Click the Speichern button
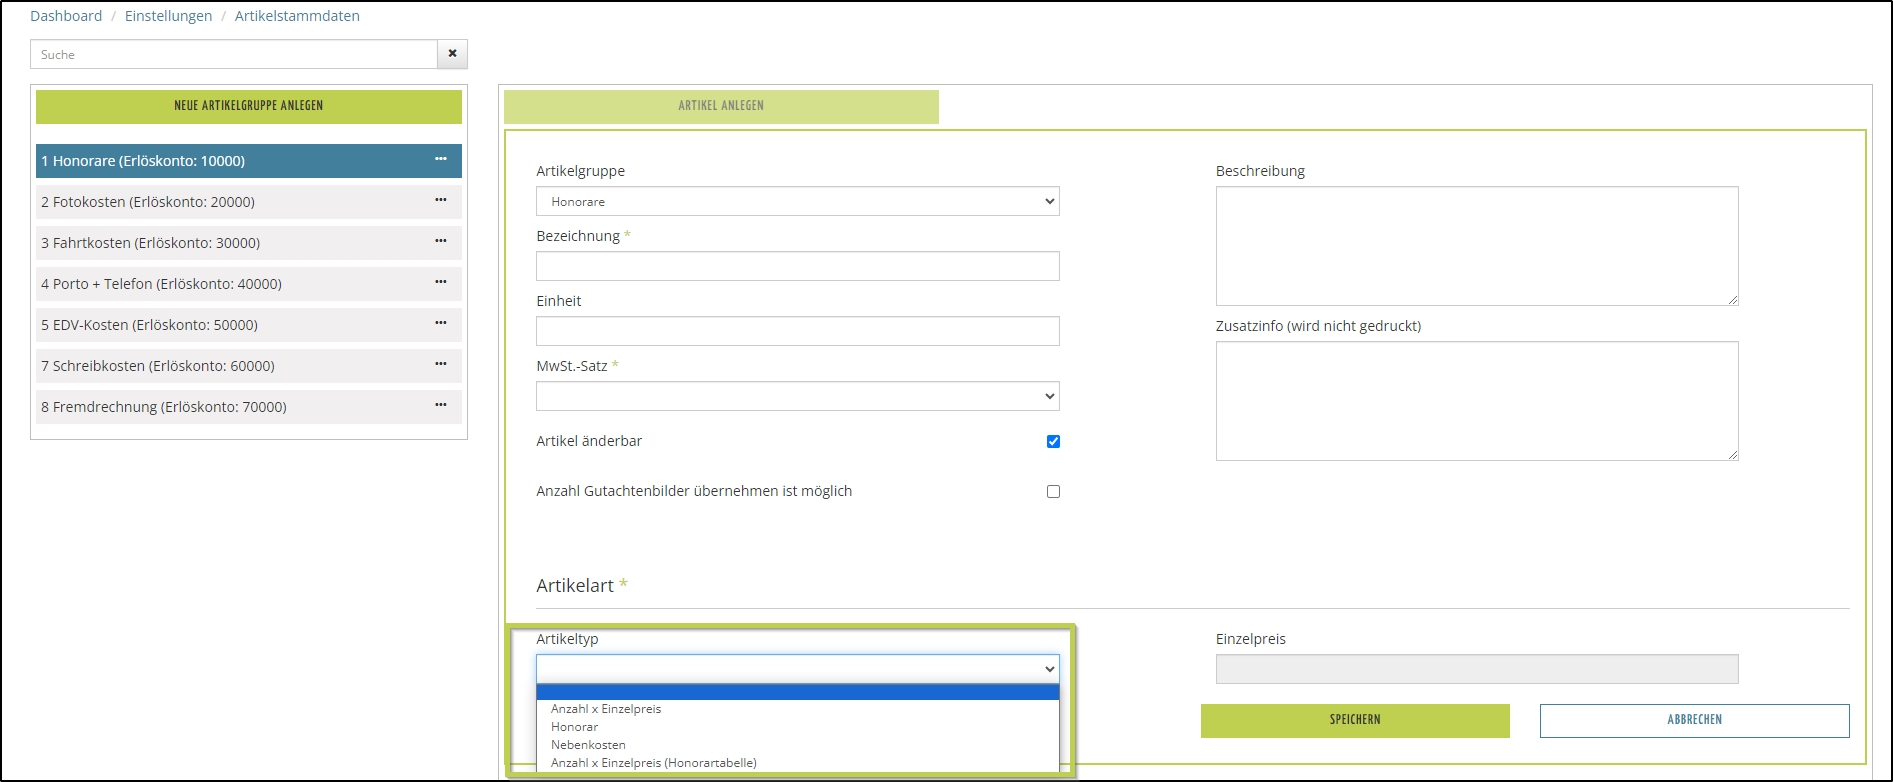The height and width of the screenshot is (782, 1893). click(1354, 720)
